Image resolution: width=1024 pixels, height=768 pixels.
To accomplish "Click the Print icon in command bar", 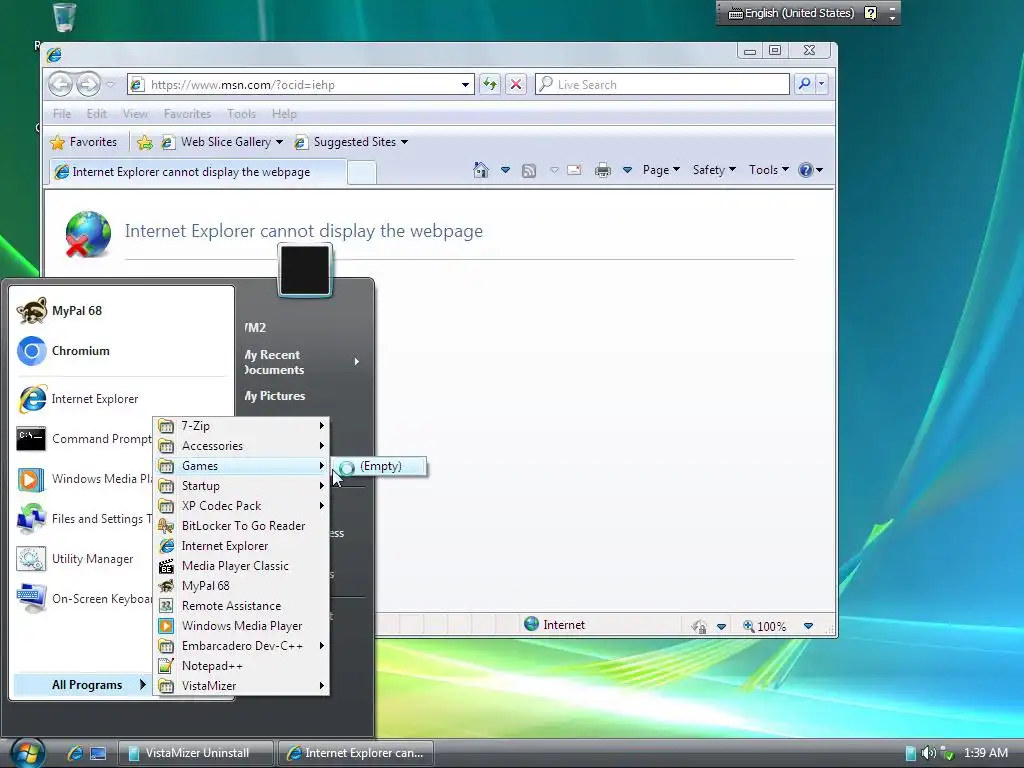I will coord(603,170).
